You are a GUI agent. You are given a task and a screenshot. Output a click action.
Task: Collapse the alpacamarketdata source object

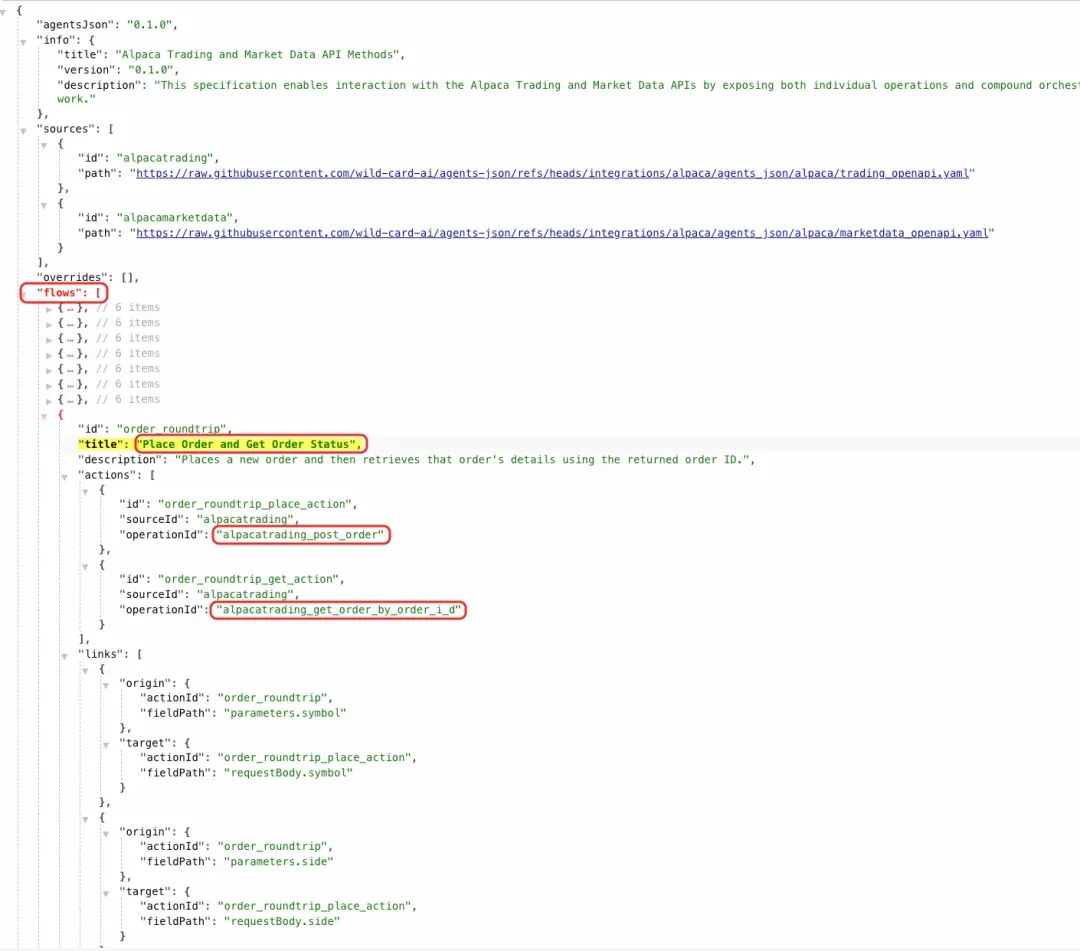tap(44, 205)
